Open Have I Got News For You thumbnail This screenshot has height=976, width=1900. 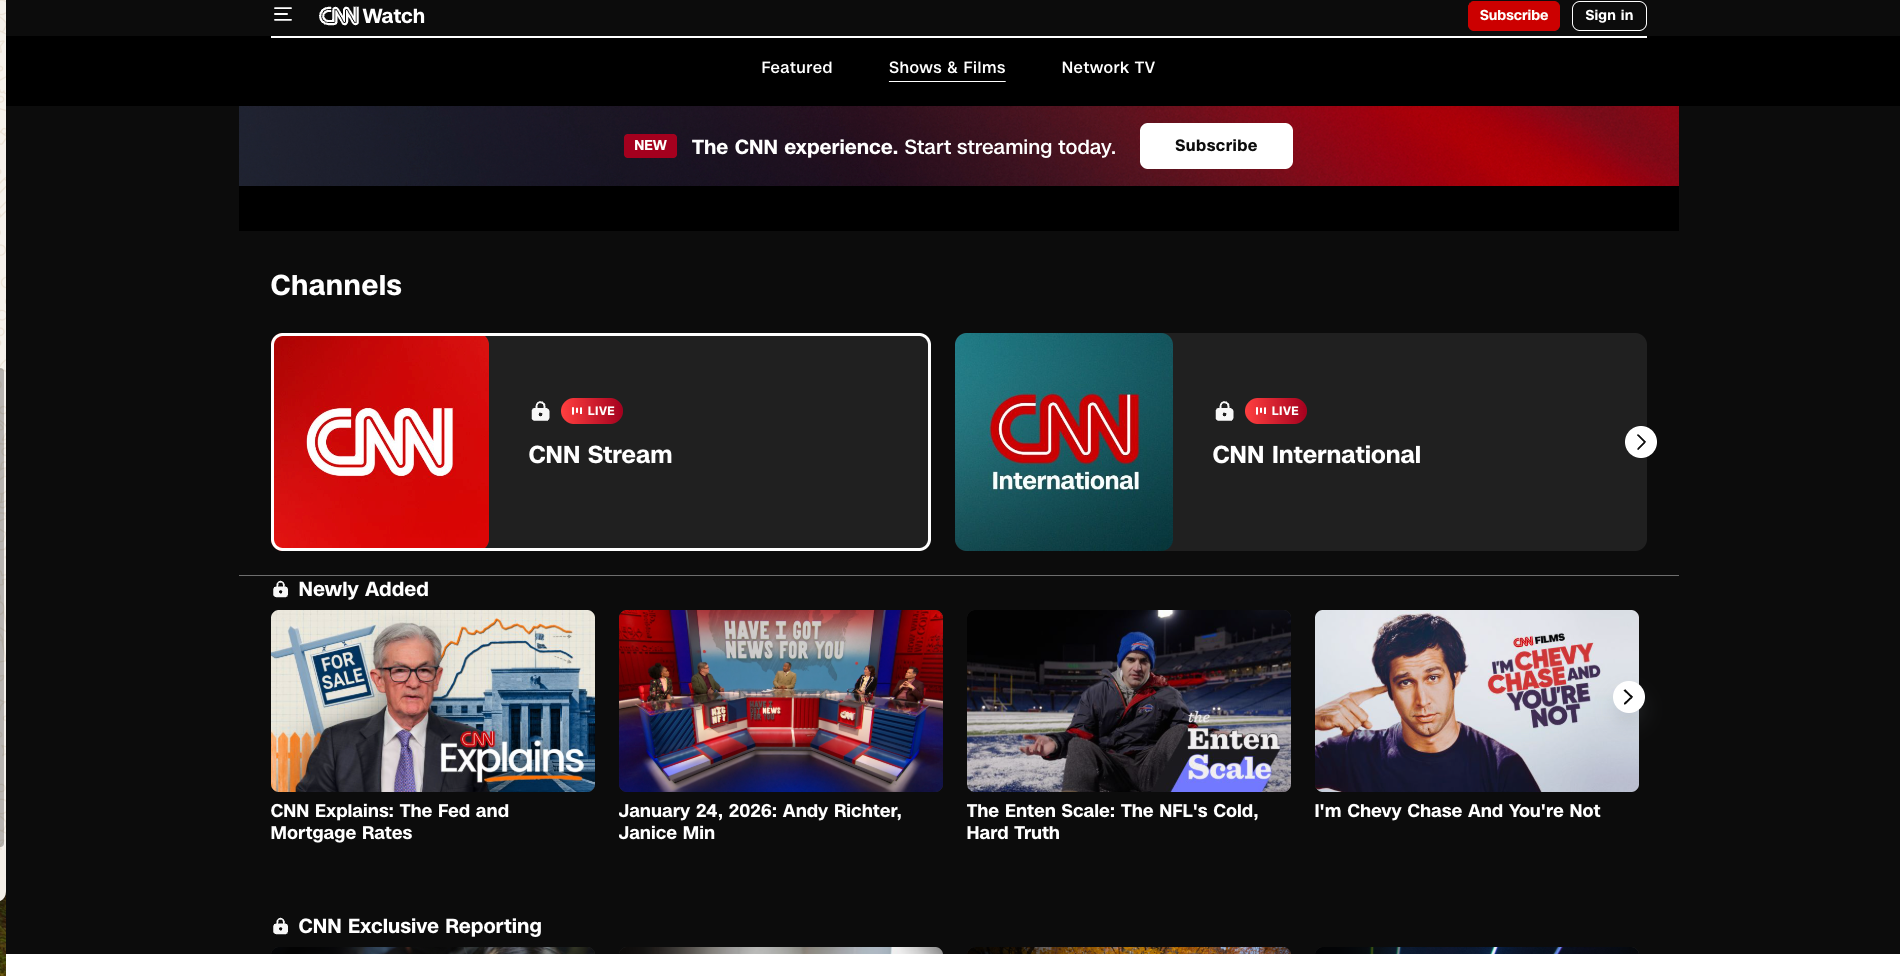780,701
